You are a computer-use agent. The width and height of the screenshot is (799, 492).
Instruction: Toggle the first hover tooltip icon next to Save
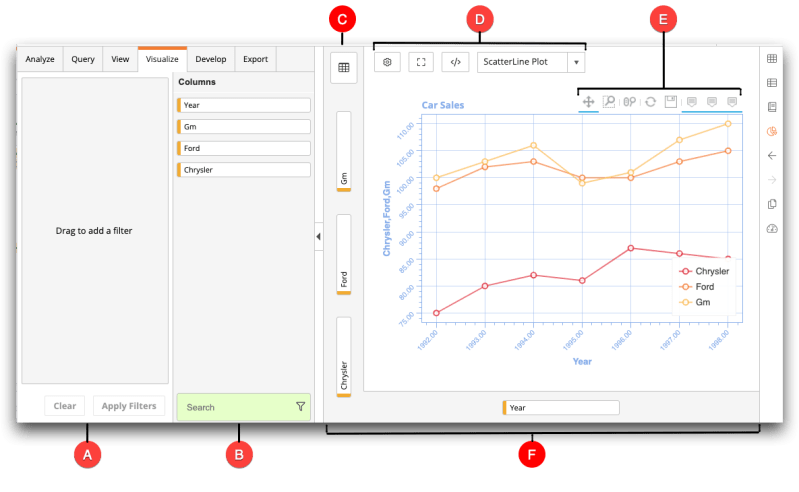click(x=691, y=102)
